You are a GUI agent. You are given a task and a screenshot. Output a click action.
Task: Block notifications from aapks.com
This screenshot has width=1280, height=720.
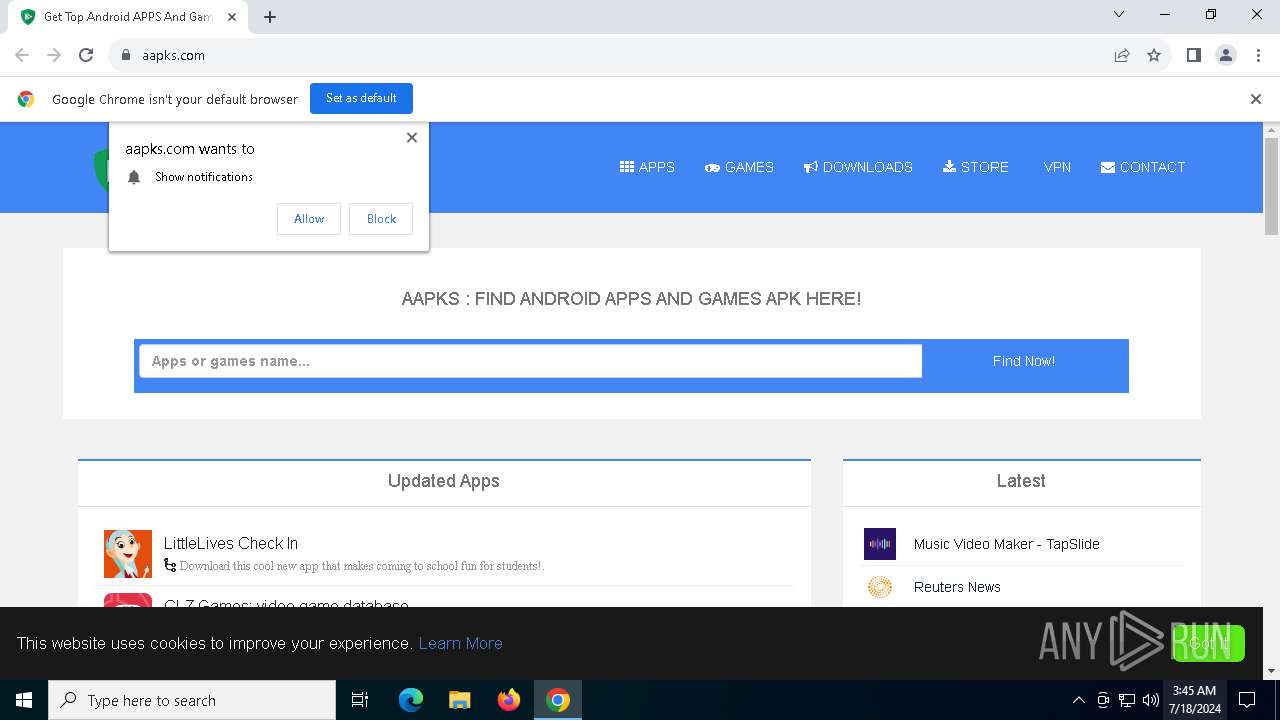(381, 219)
